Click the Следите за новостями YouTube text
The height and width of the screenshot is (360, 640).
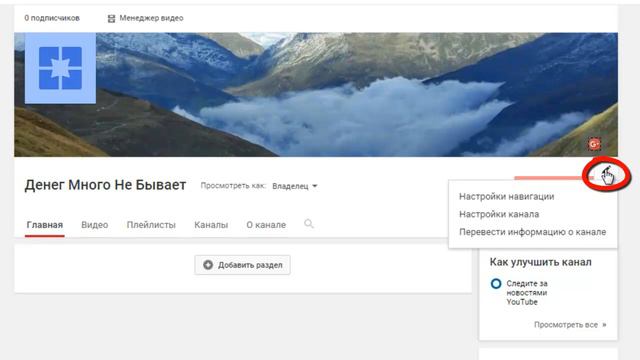[x=527, y=293]
